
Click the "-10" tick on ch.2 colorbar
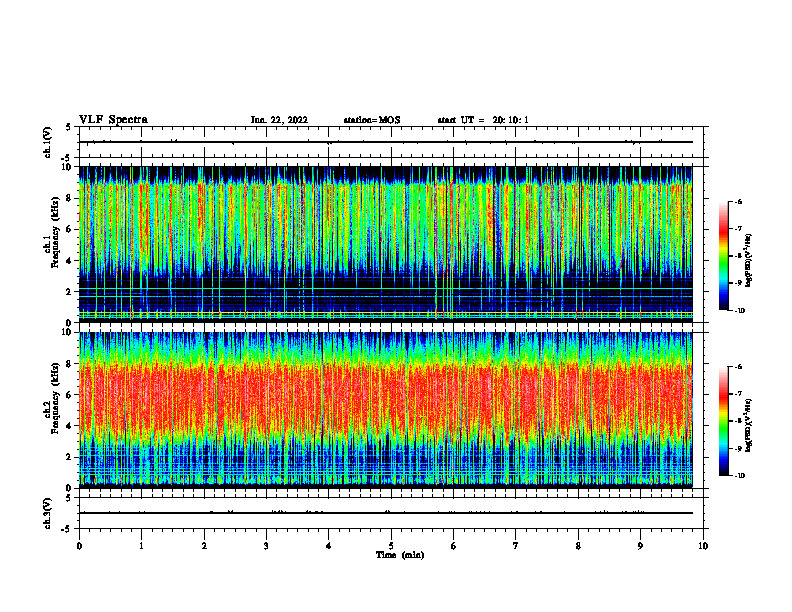(x=740, y=476)
